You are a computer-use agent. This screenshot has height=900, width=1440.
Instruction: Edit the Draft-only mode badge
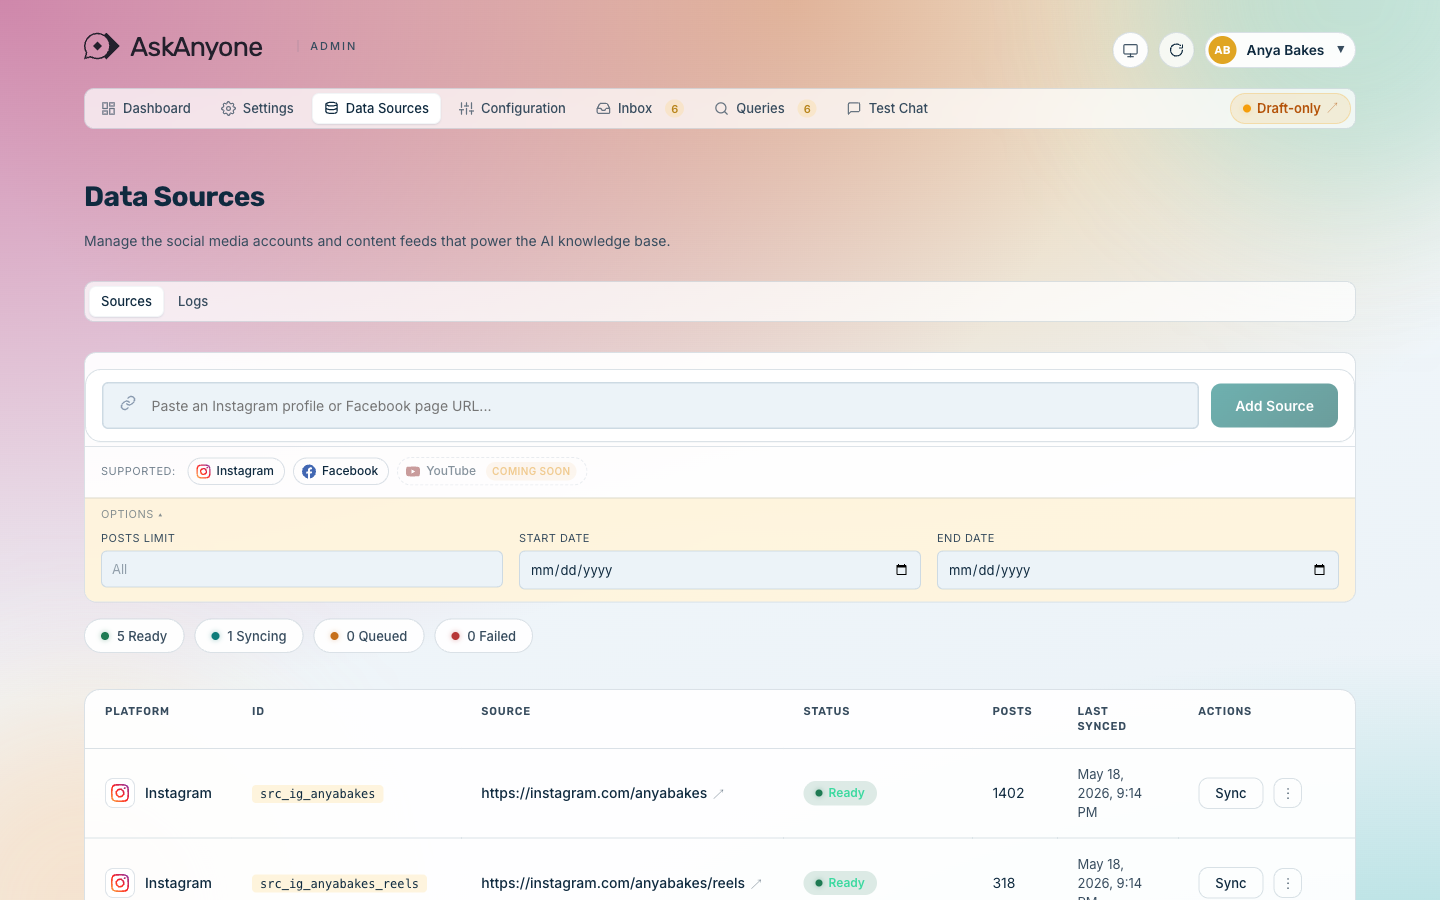pos(1290,108)
